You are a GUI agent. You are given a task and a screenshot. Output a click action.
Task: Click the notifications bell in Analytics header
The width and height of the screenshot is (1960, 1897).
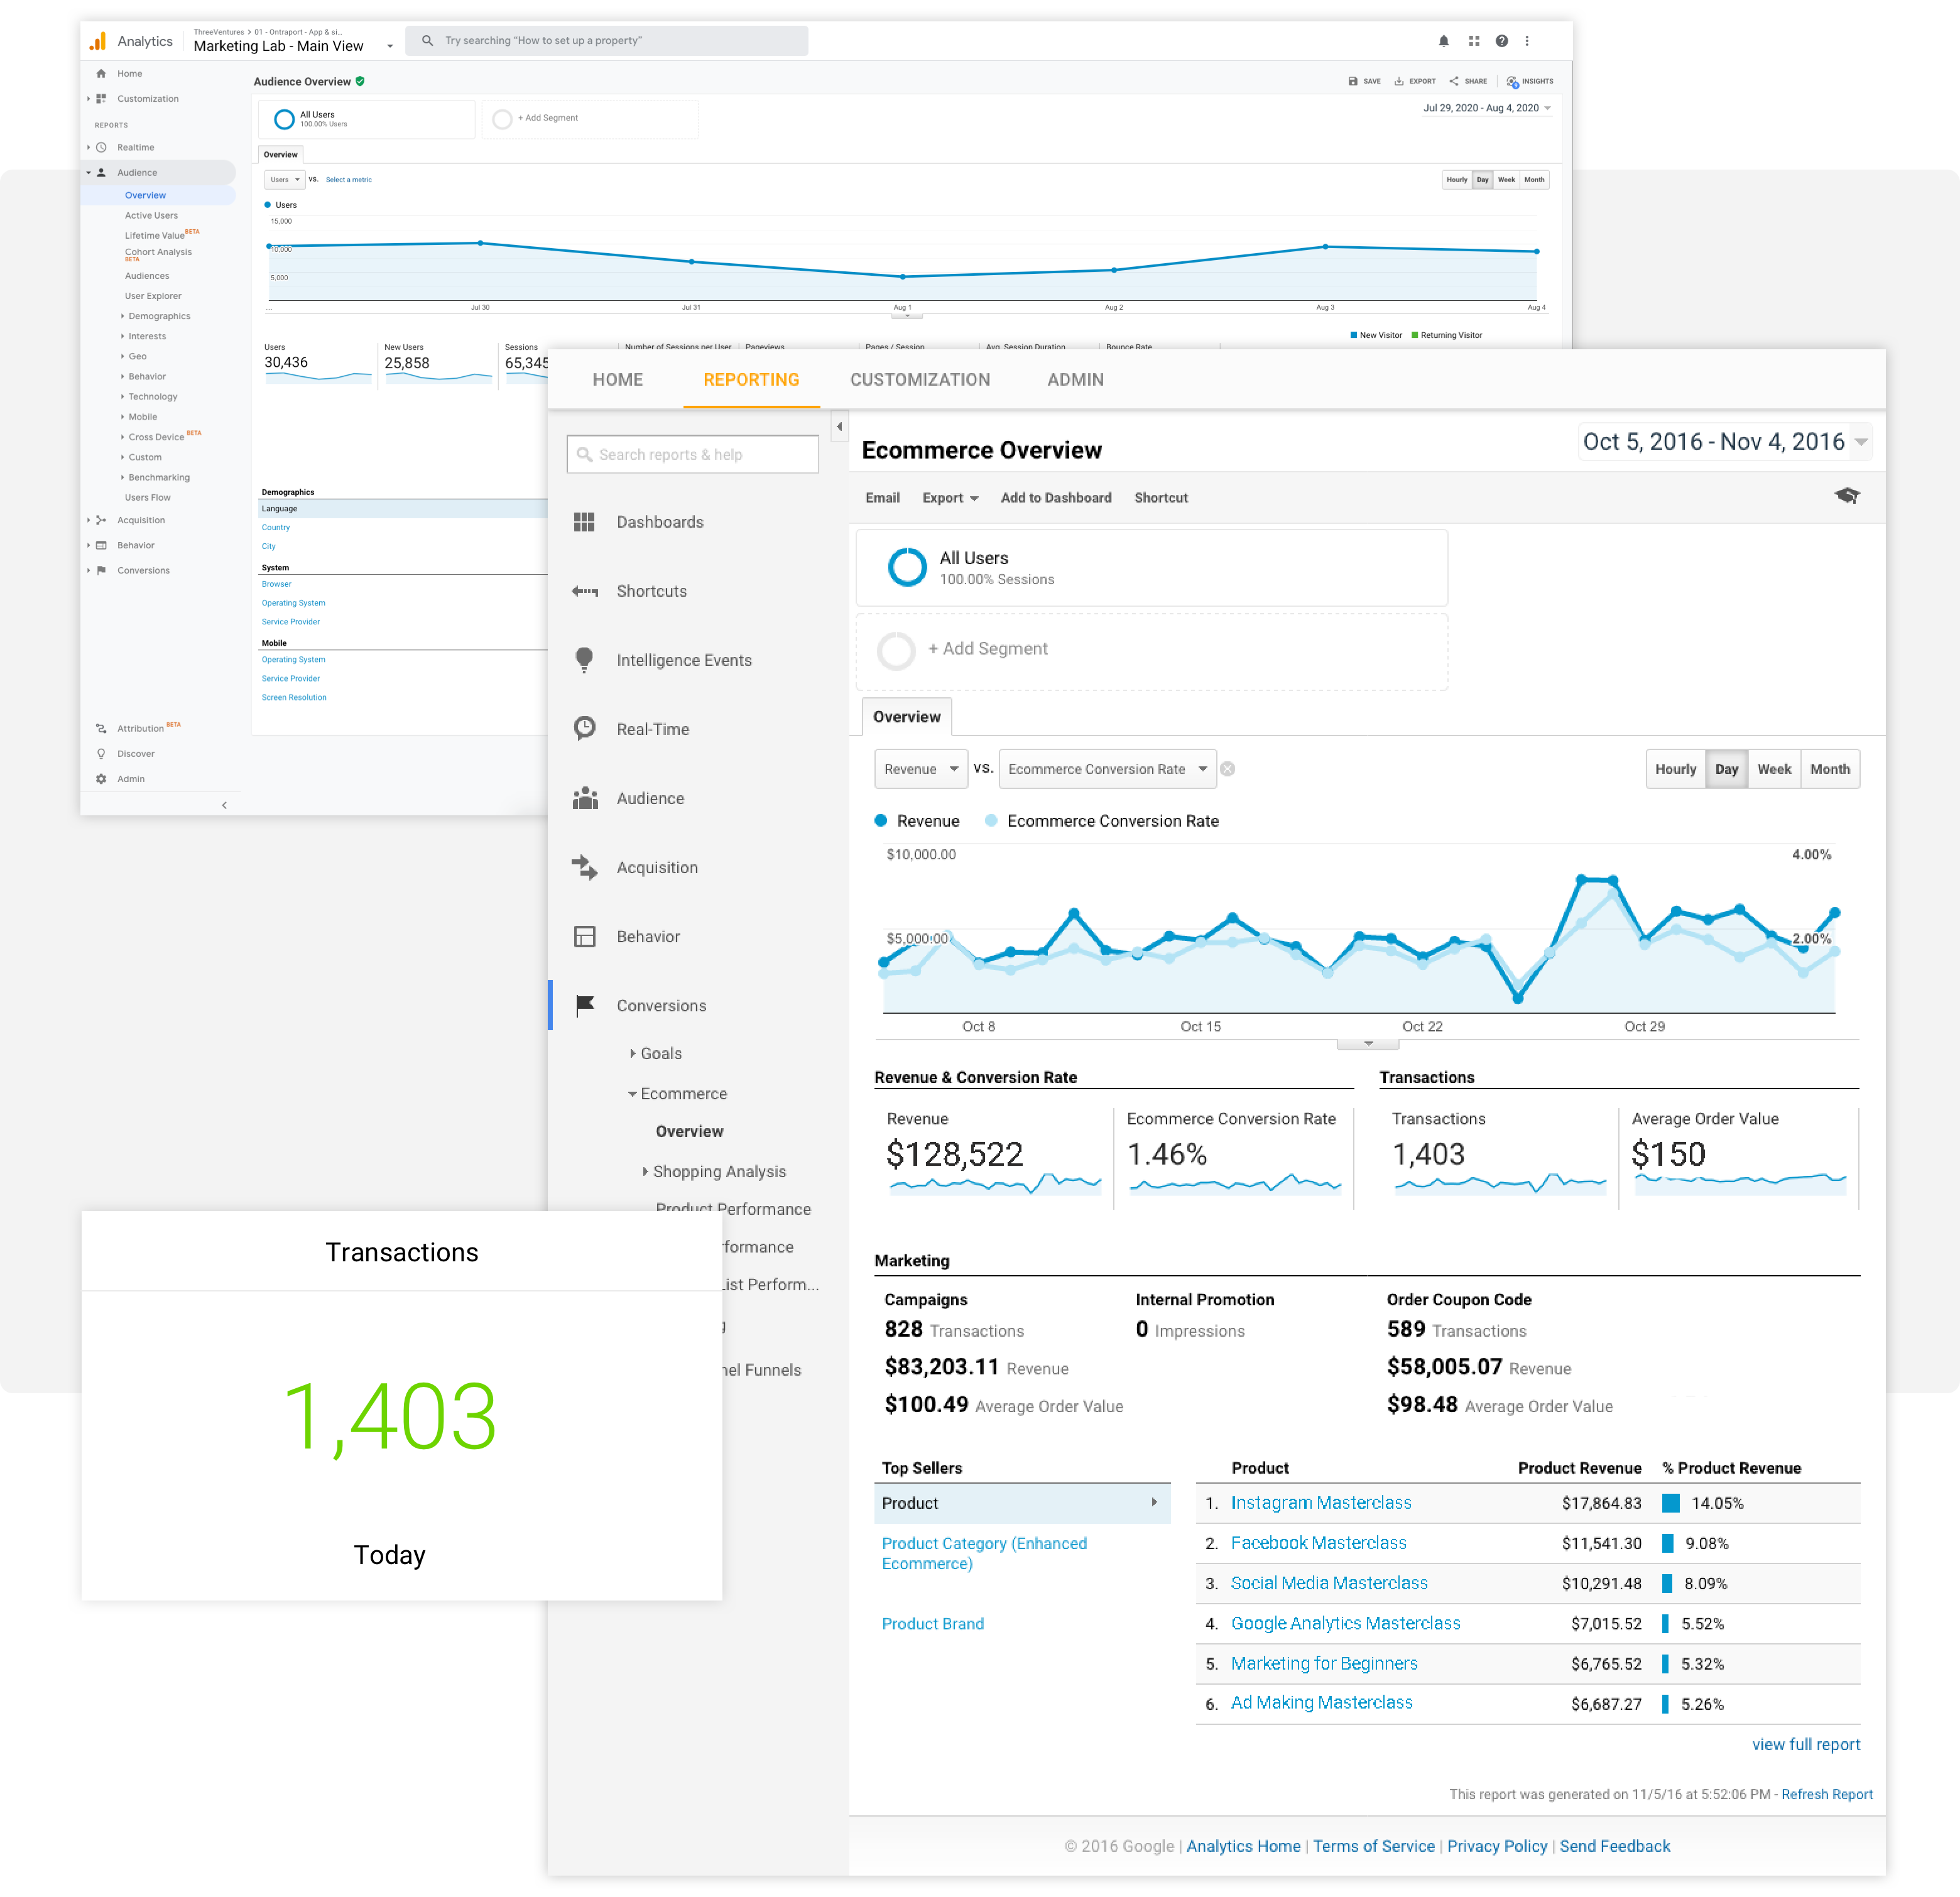tap(1443, 41)
